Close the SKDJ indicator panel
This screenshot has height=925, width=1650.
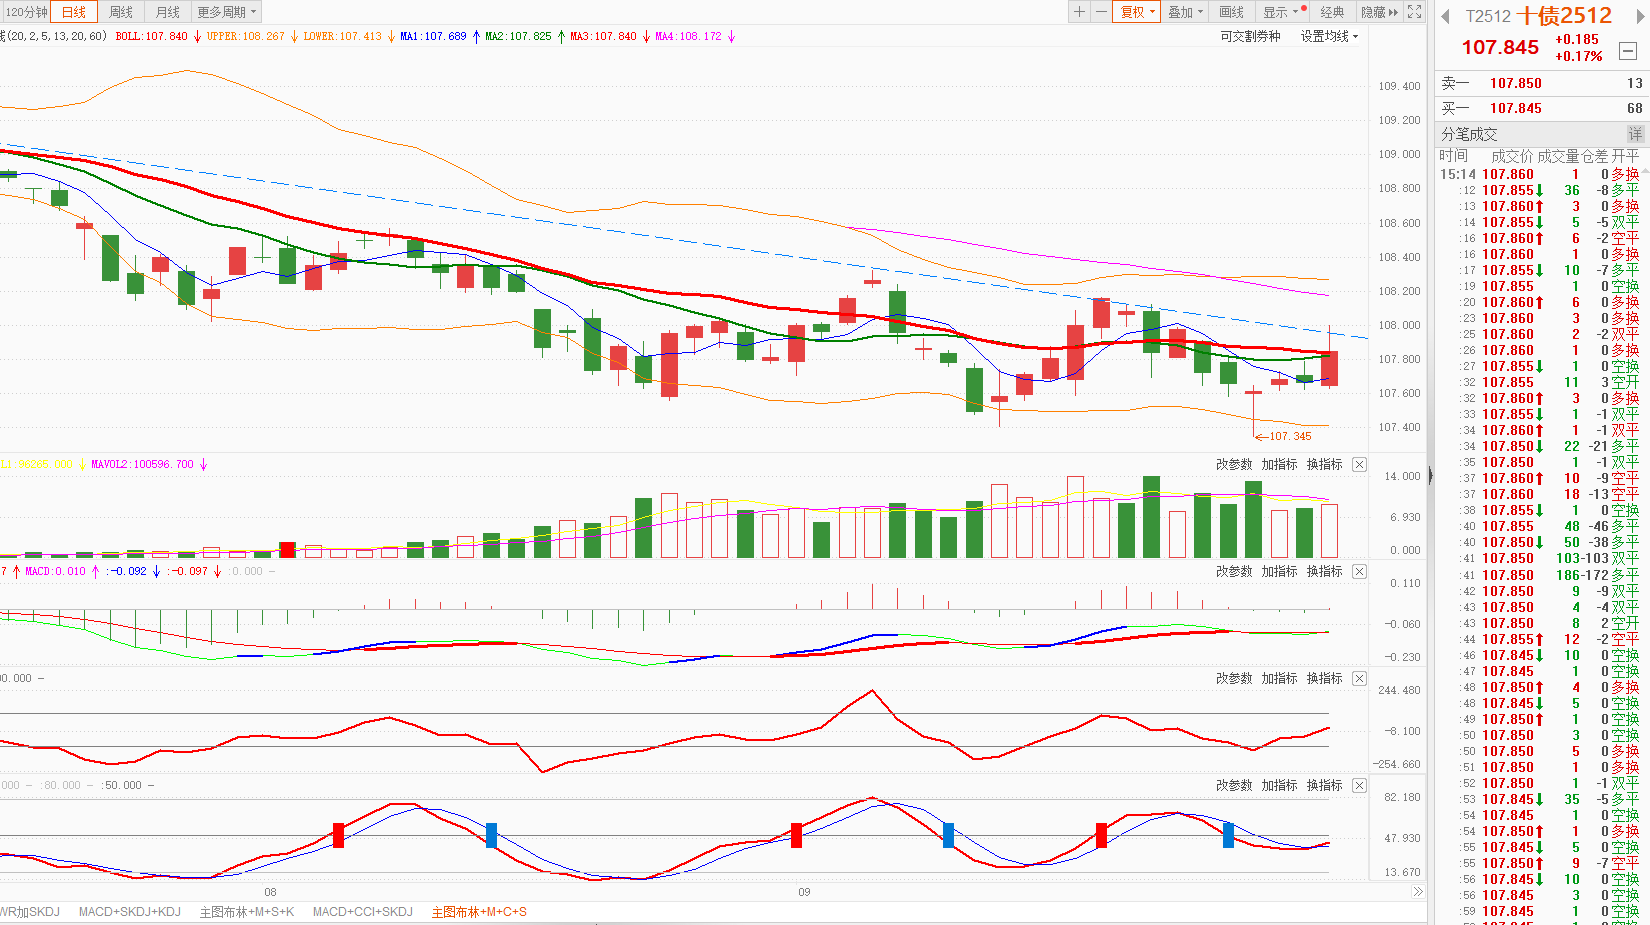coord(1359,785)
